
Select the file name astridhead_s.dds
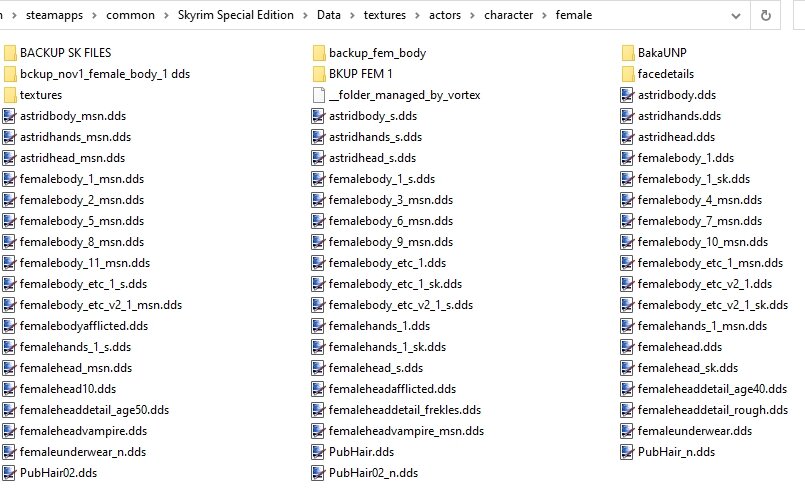click(x=372, y=158)
